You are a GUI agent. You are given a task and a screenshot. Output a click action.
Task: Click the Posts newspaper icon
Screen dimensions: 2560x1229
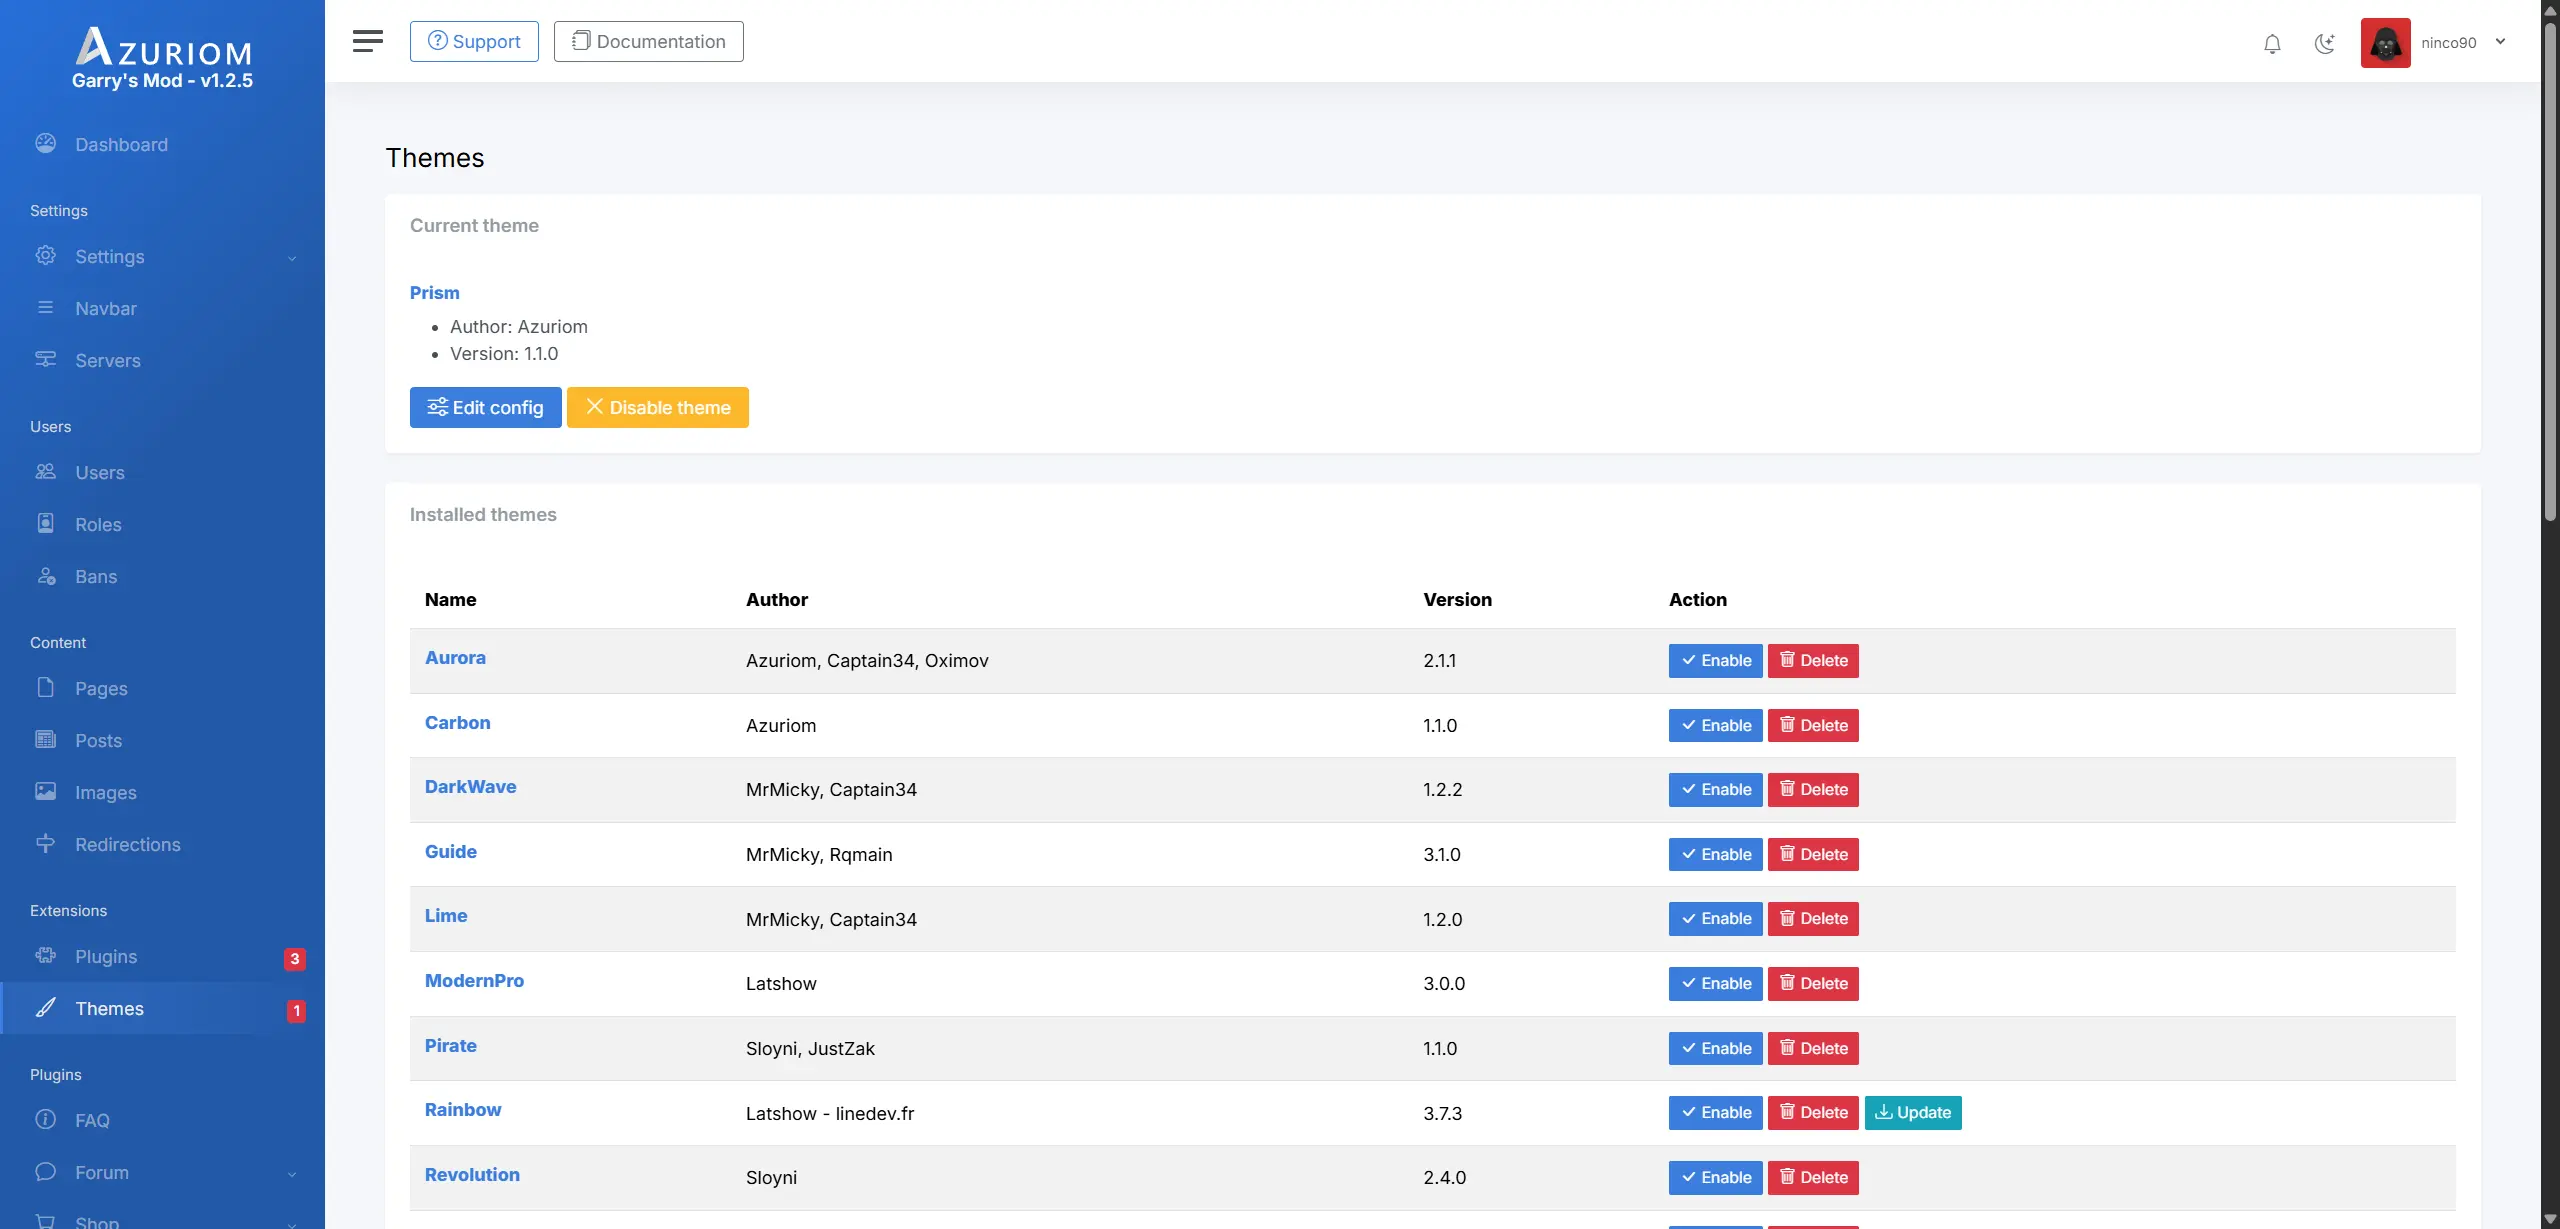[x=45, y=739]
